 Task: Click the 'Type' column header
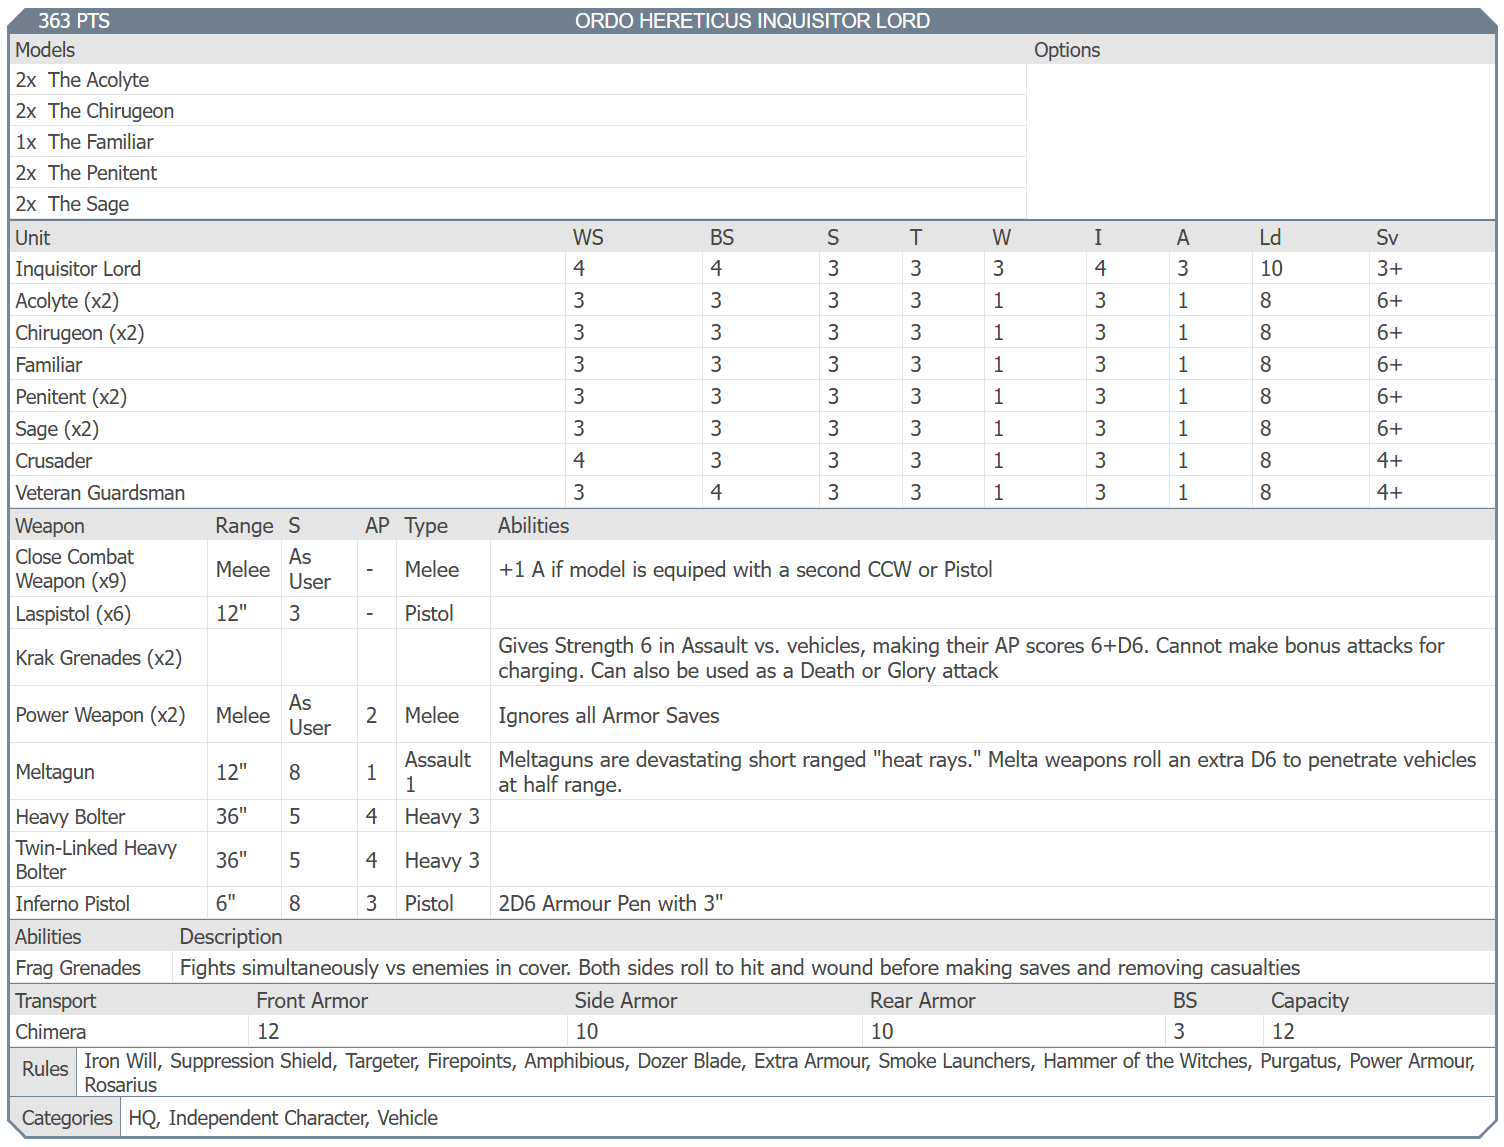tap(426, 526)
